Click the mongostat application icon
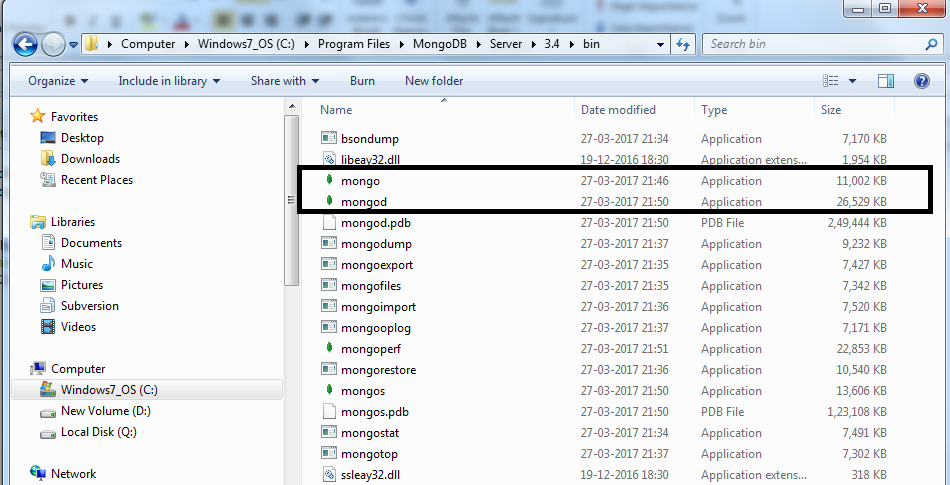 click(328, 432)
